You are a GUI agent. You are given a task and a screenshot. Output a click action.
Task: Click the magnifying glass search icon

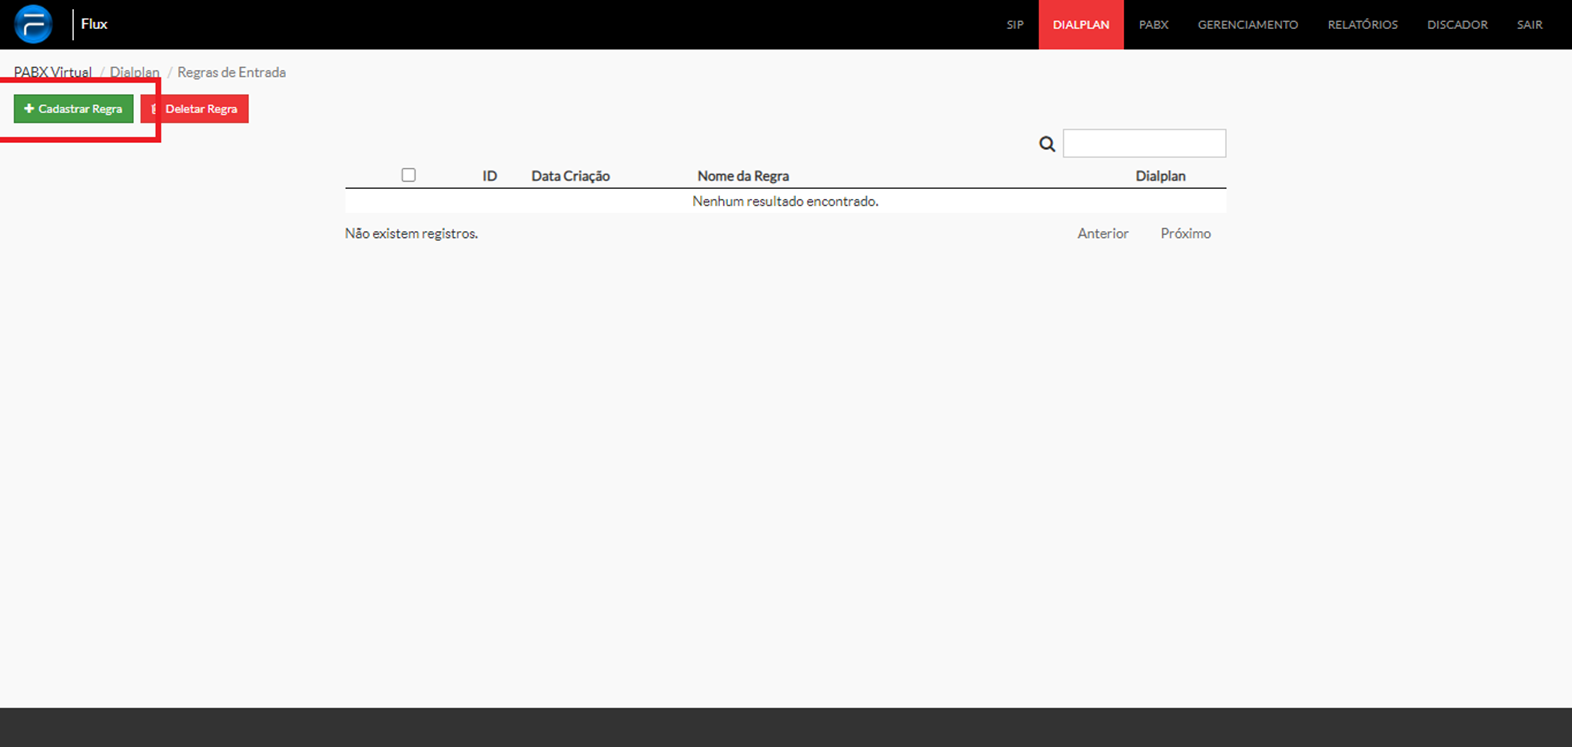click(x=1047, y=144)
